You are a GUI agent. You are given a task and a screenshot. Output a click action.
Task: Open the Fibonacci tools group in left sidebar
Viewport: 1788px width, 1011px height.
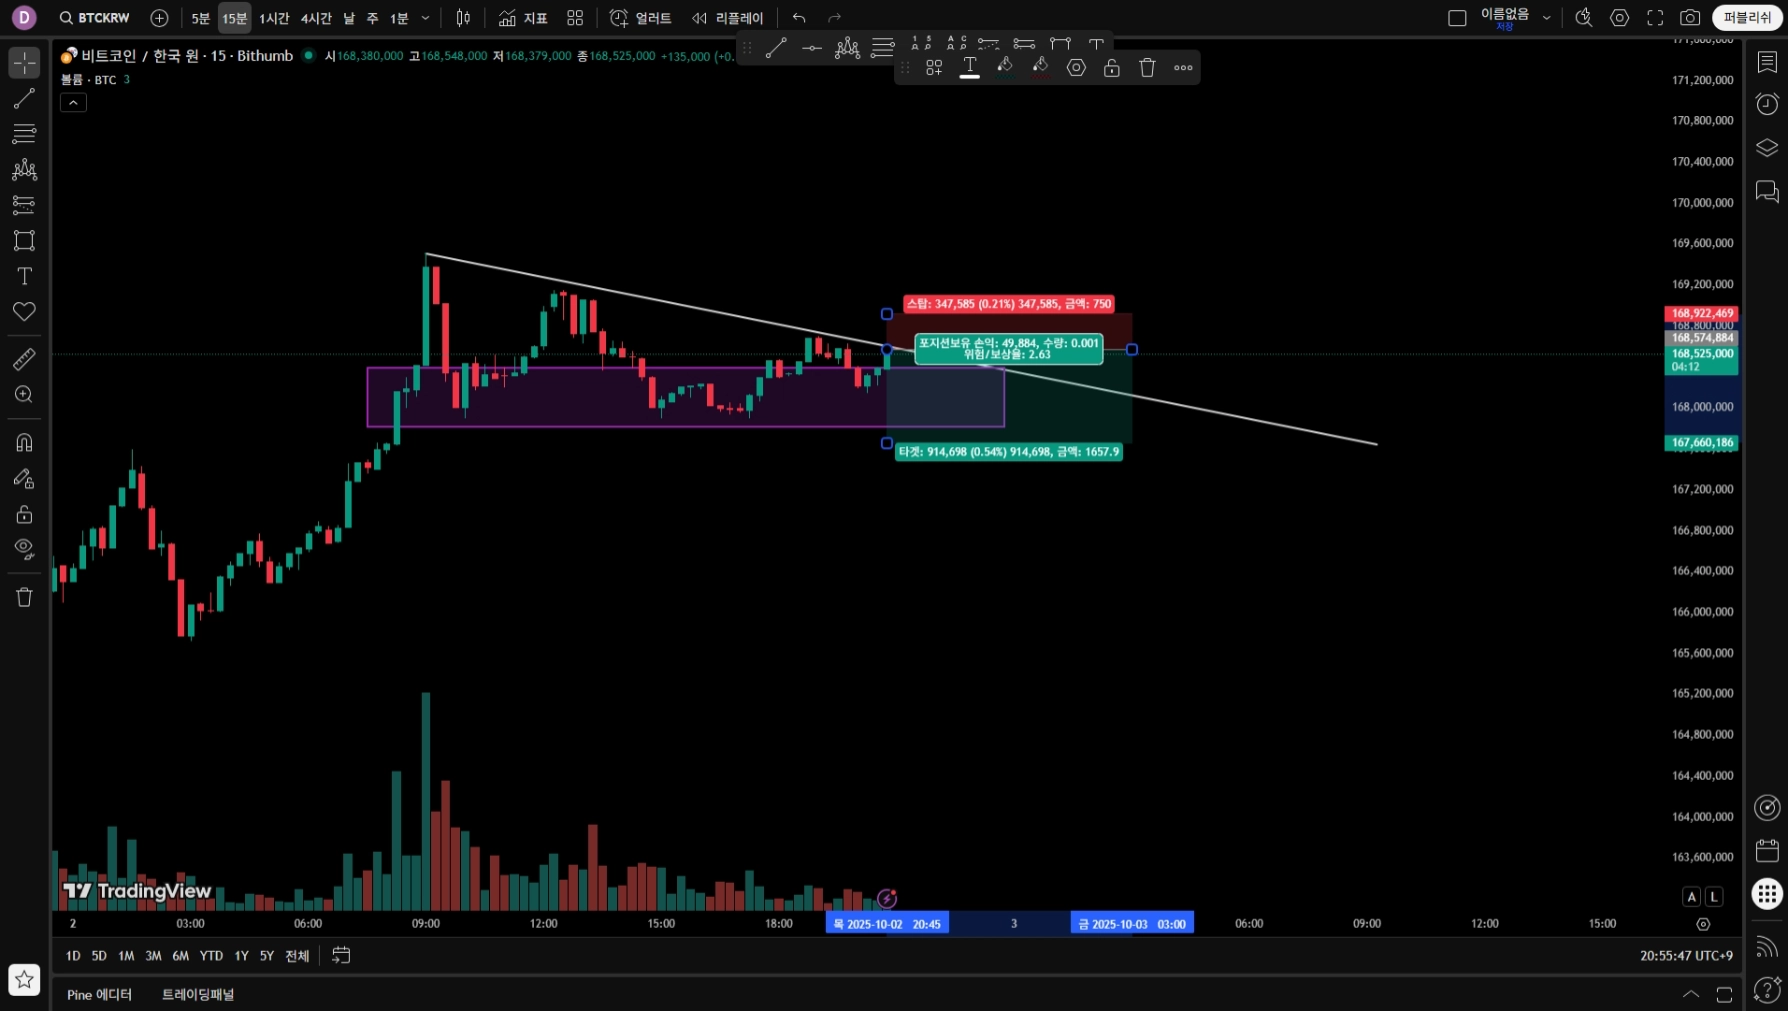[x=24, y=134]
